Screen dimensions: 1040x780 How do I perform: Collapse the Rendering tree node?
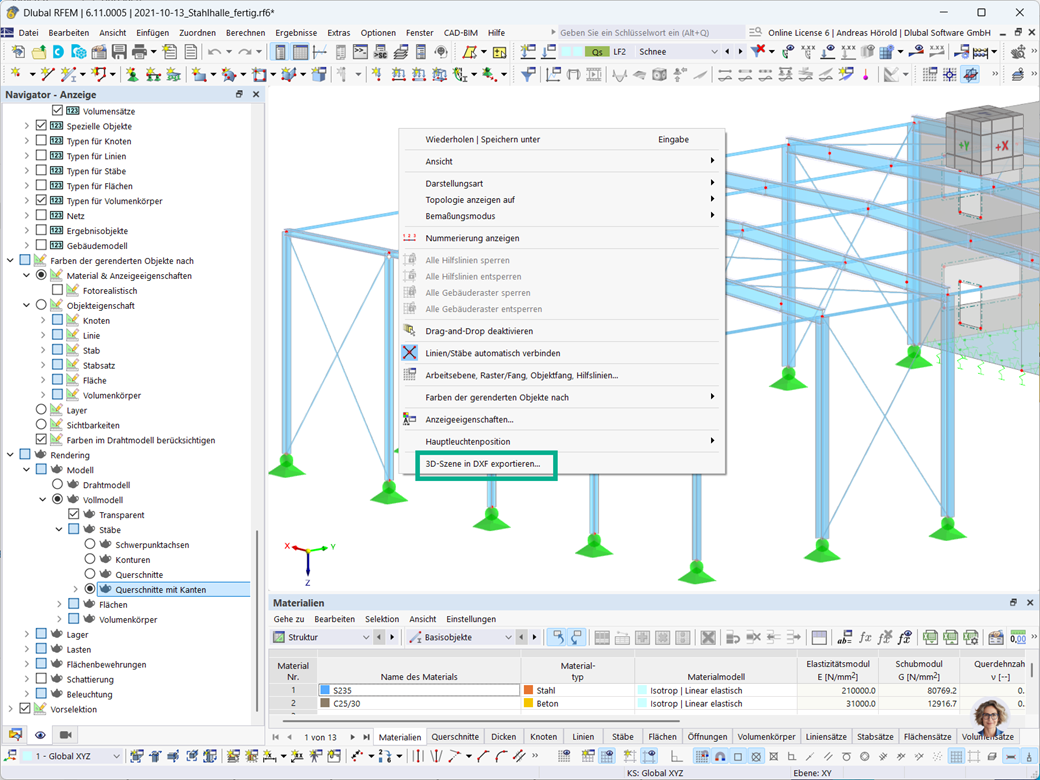10,454
